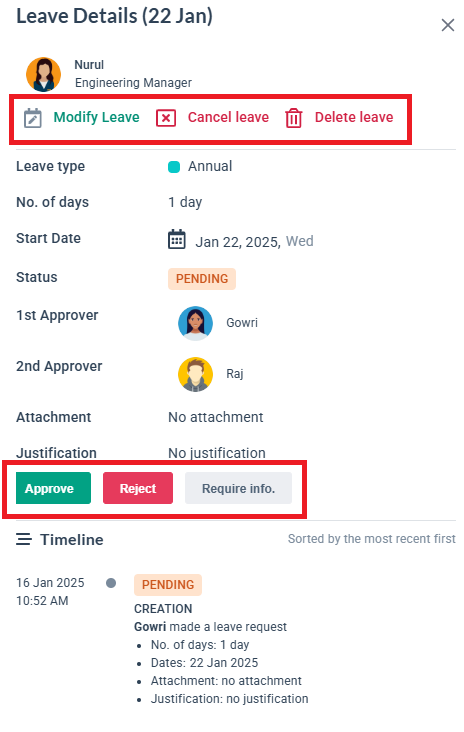Click the PENDING status badge beside Status

tap(202, 279)
